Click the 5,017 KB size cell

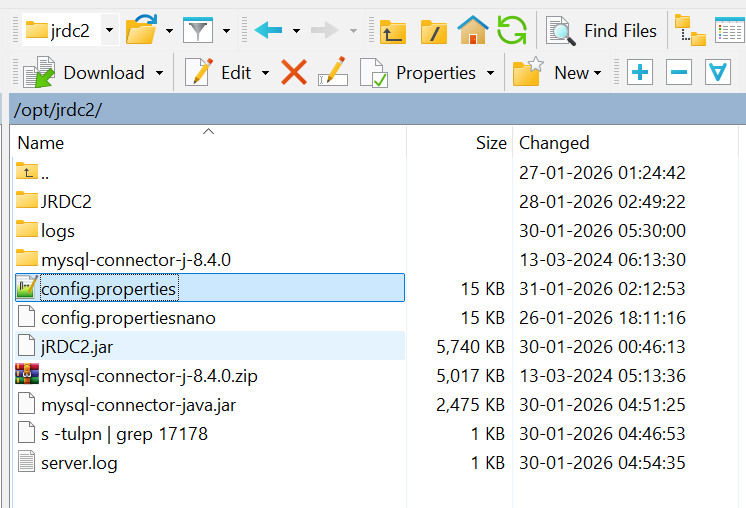[x=470, y=376]
